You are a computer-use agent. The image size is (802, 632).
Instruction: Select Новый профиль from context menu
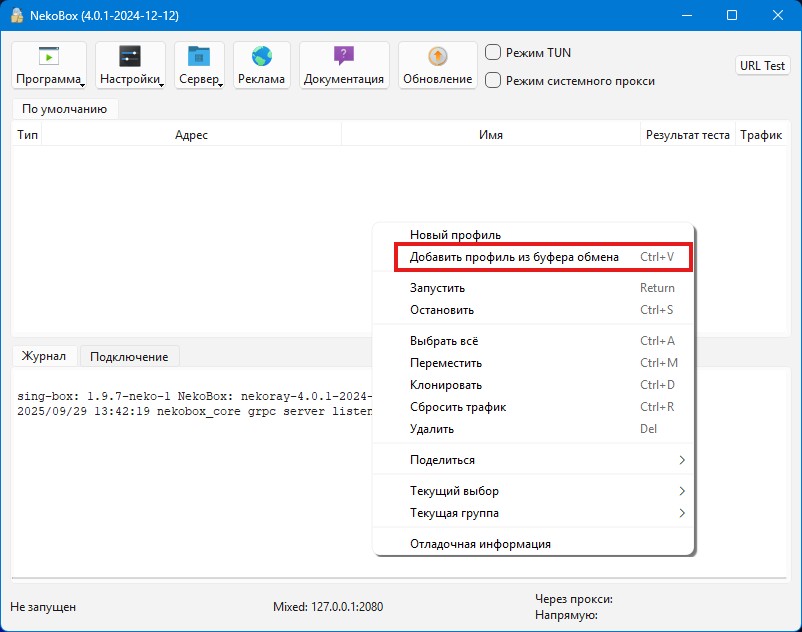[455, 235]
